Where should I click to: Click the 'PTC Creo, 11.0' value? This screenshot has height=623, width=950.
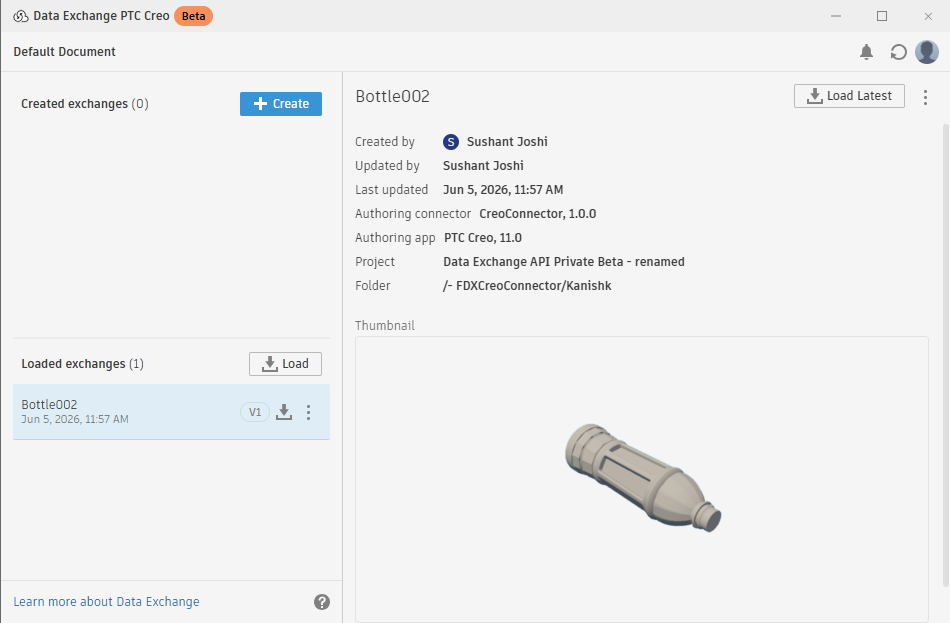(483, 238)
